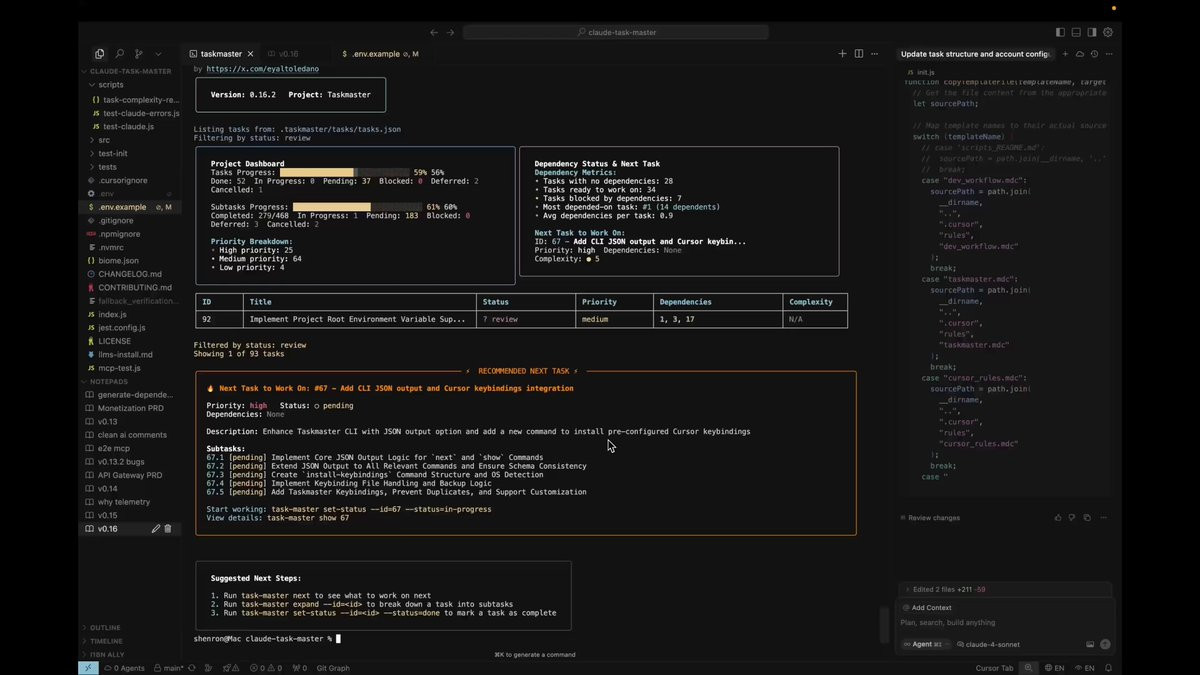1200x675 pixels.
Task: Open editor more actions ellipsis
Action: [875, 54]
